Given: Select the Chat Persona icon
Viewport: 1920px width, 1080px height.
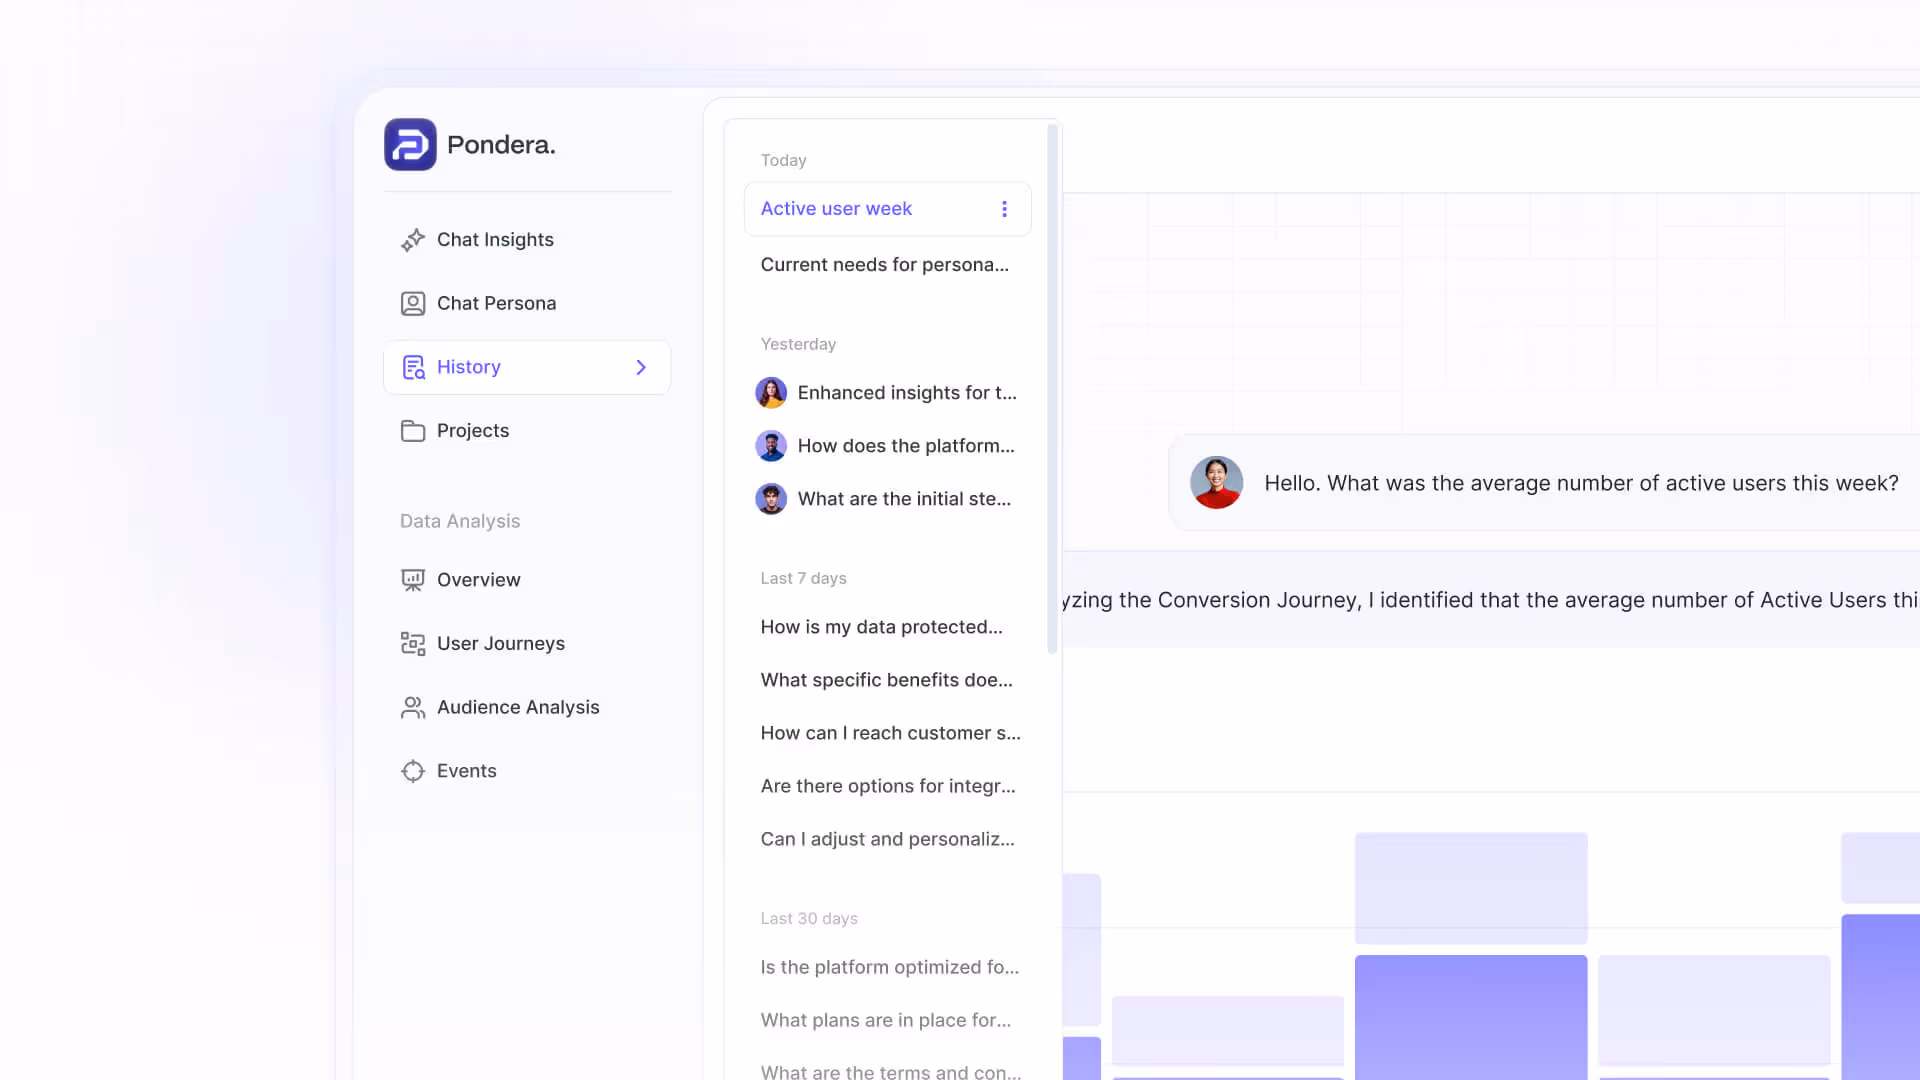Looking at the screenshot, I should point(413,303).
